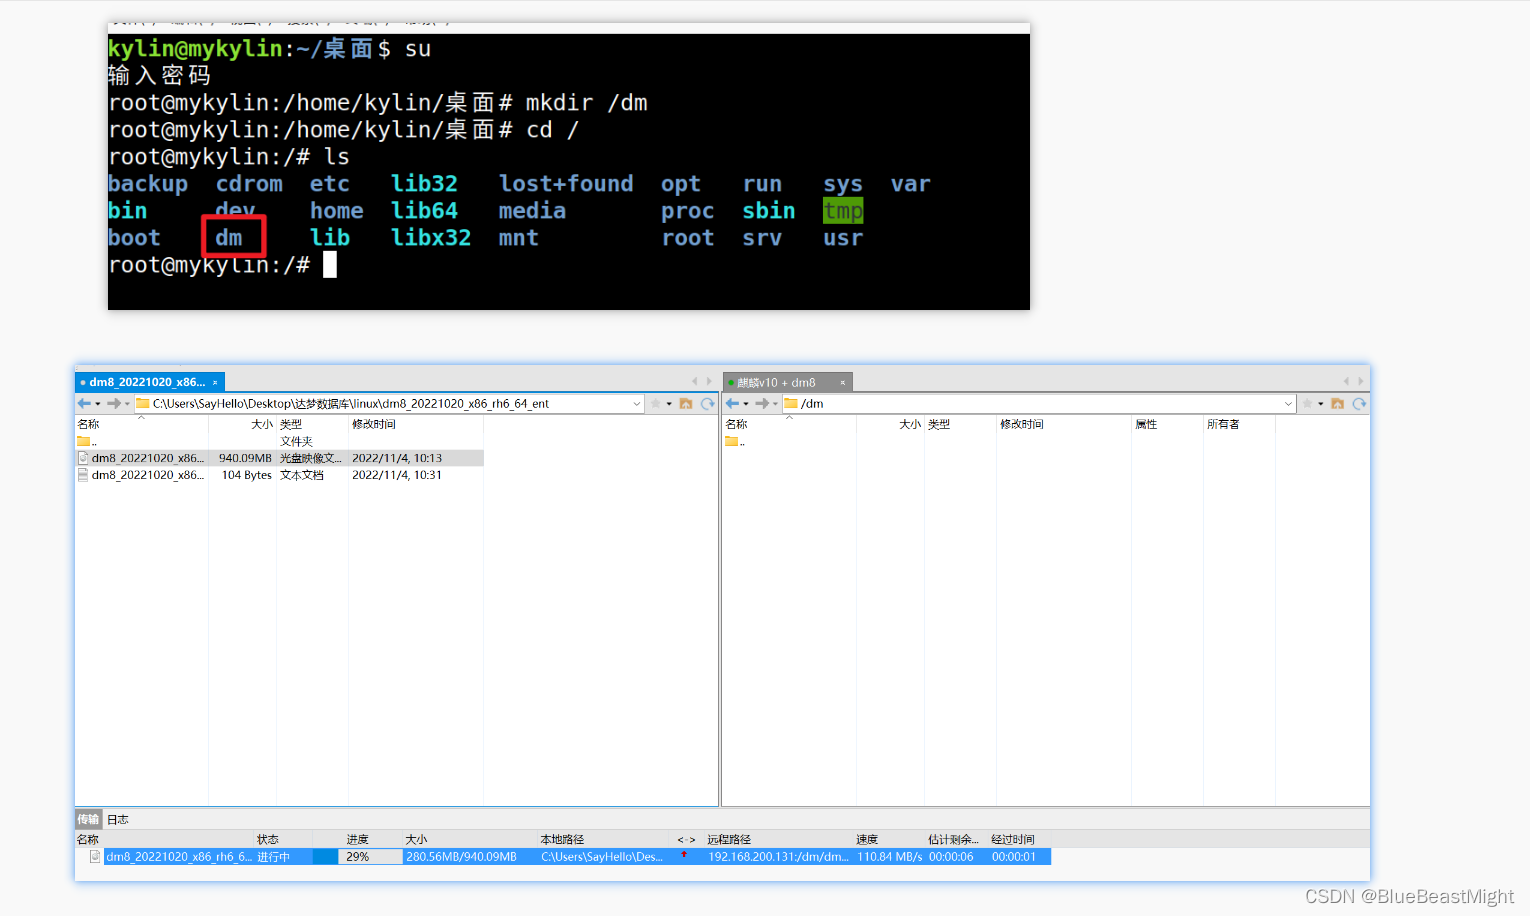Click the 进行中 status cell
Image resolution: width=1530 pixels, height=916 pixels.
(x=274, y=857)
